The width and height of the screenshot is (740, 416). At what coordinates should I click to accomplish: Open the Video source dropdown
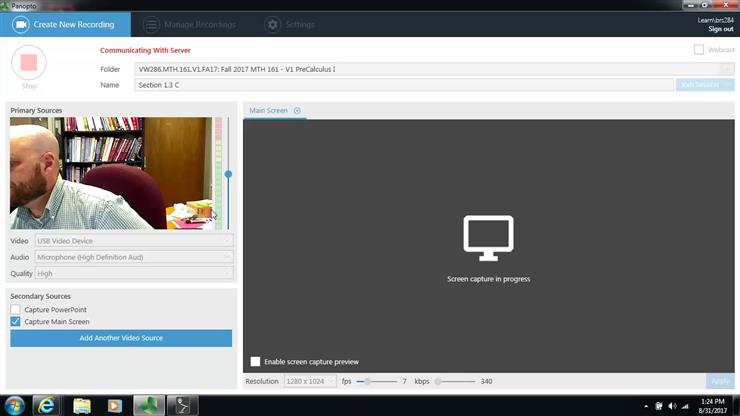134,241
